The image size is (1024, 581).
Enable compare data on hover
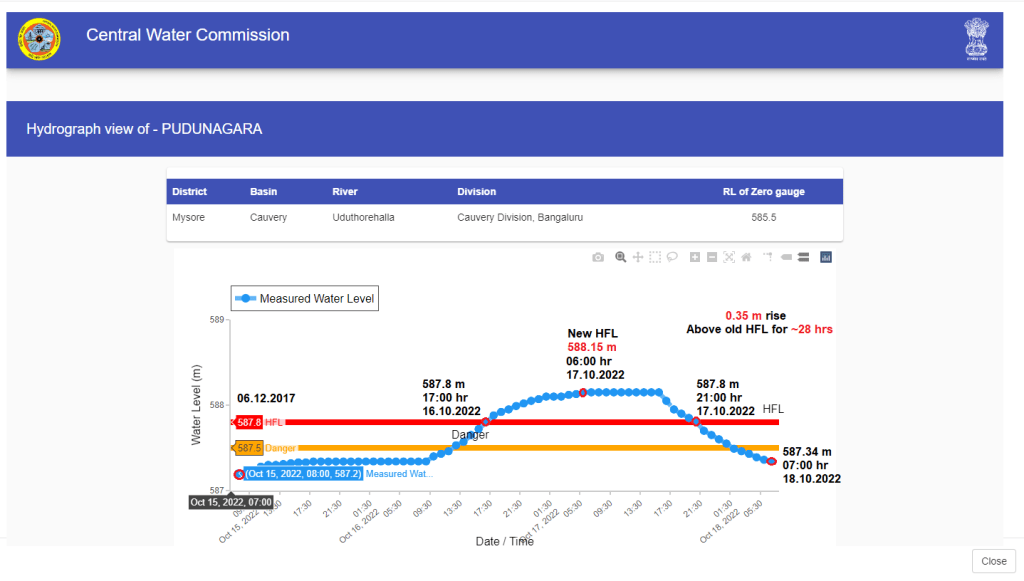point(803,257)
